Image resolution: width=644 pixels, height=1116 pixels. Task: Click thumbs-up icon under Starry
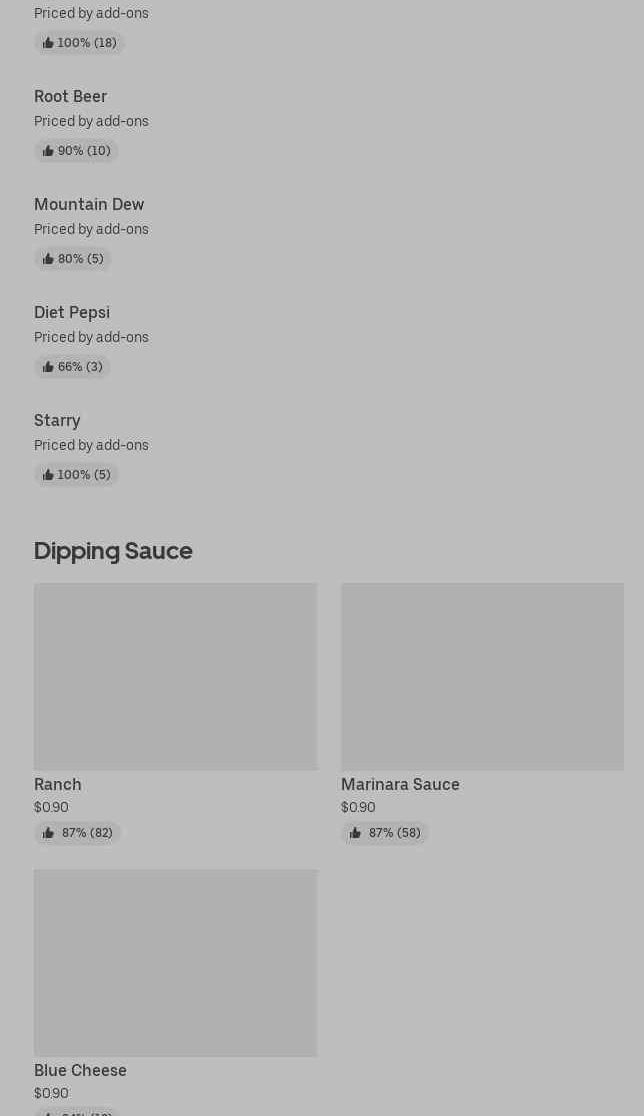point(48,475)
